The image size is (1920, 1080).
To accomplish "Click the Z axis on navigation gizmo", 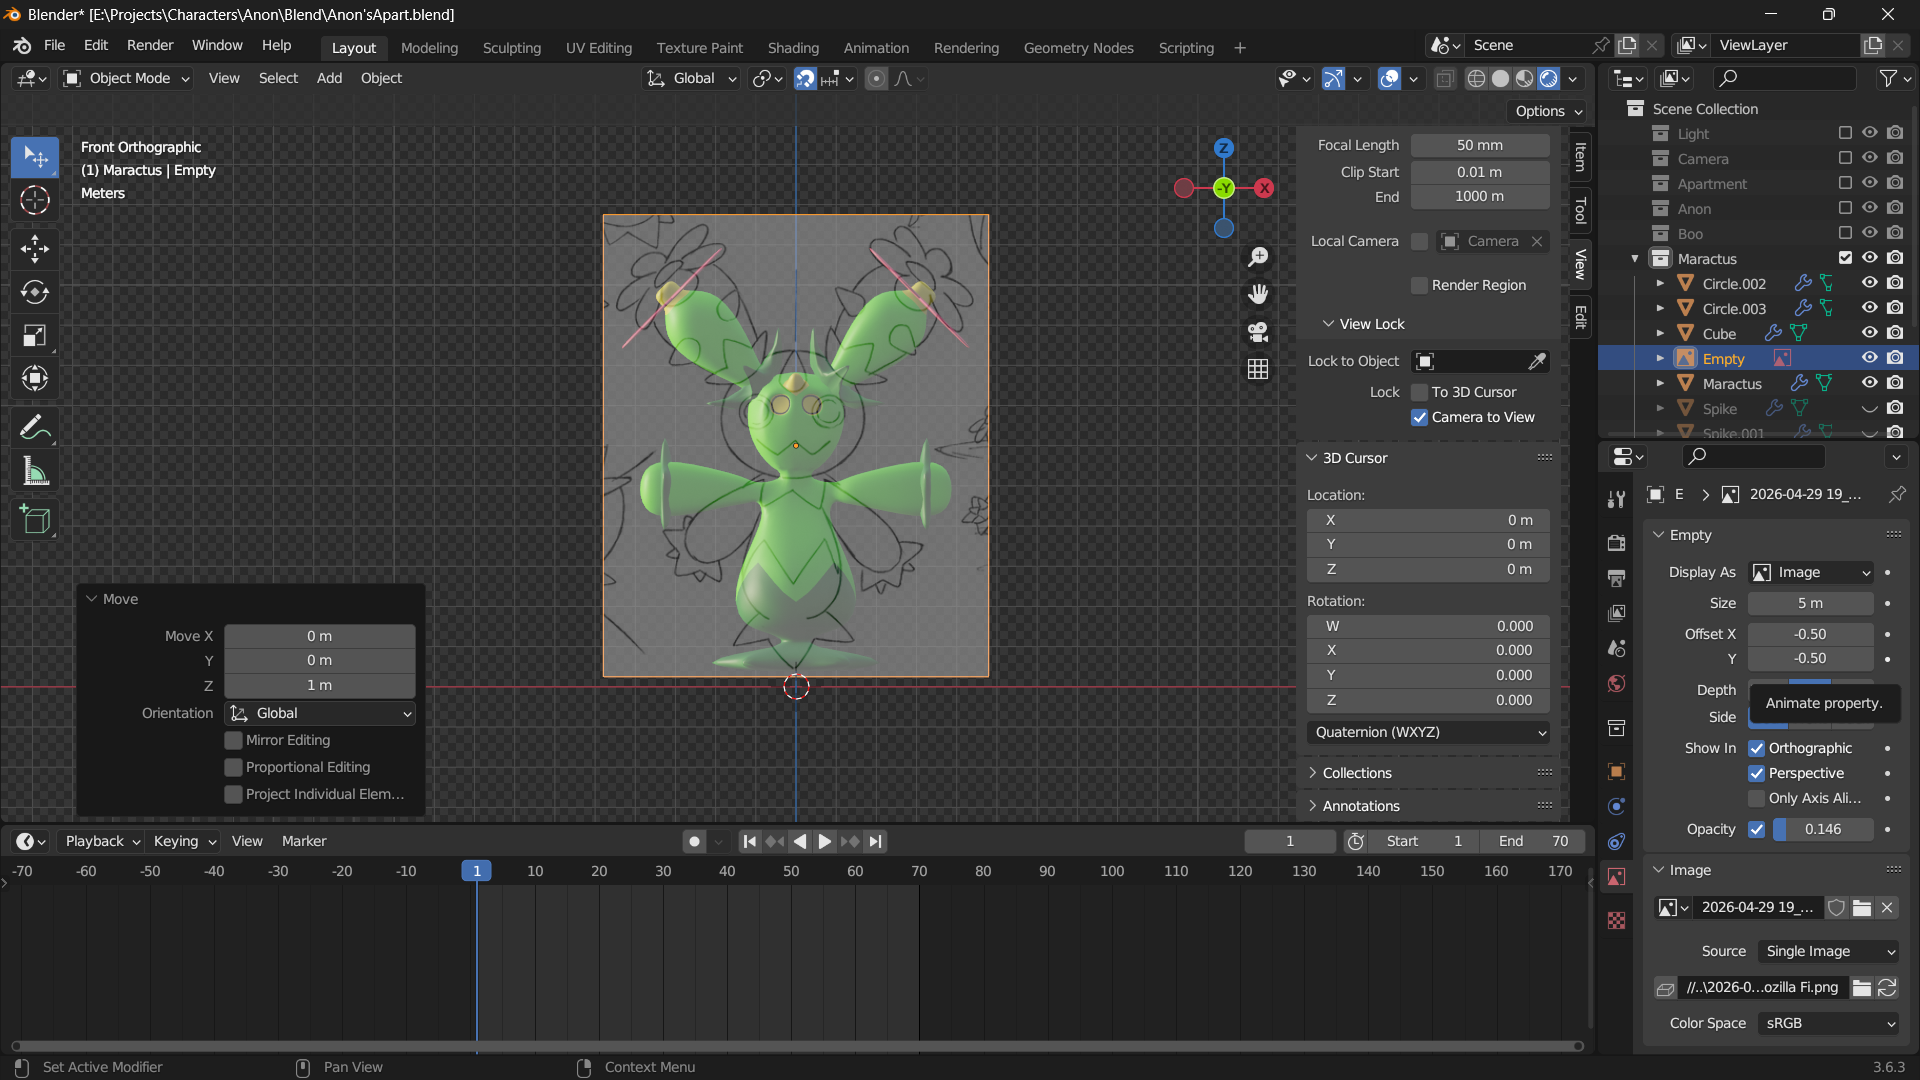I will (1223, 148).
